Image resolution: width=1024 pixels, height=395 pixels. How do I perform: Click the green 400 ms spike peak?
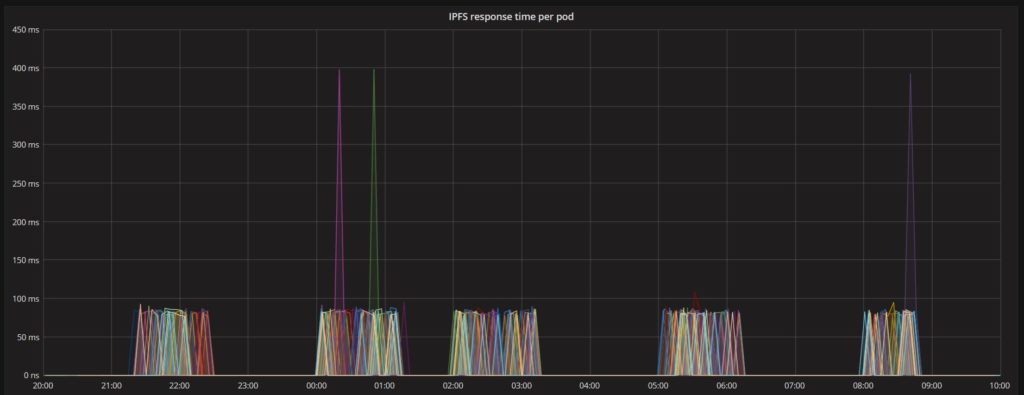(374, 69)
